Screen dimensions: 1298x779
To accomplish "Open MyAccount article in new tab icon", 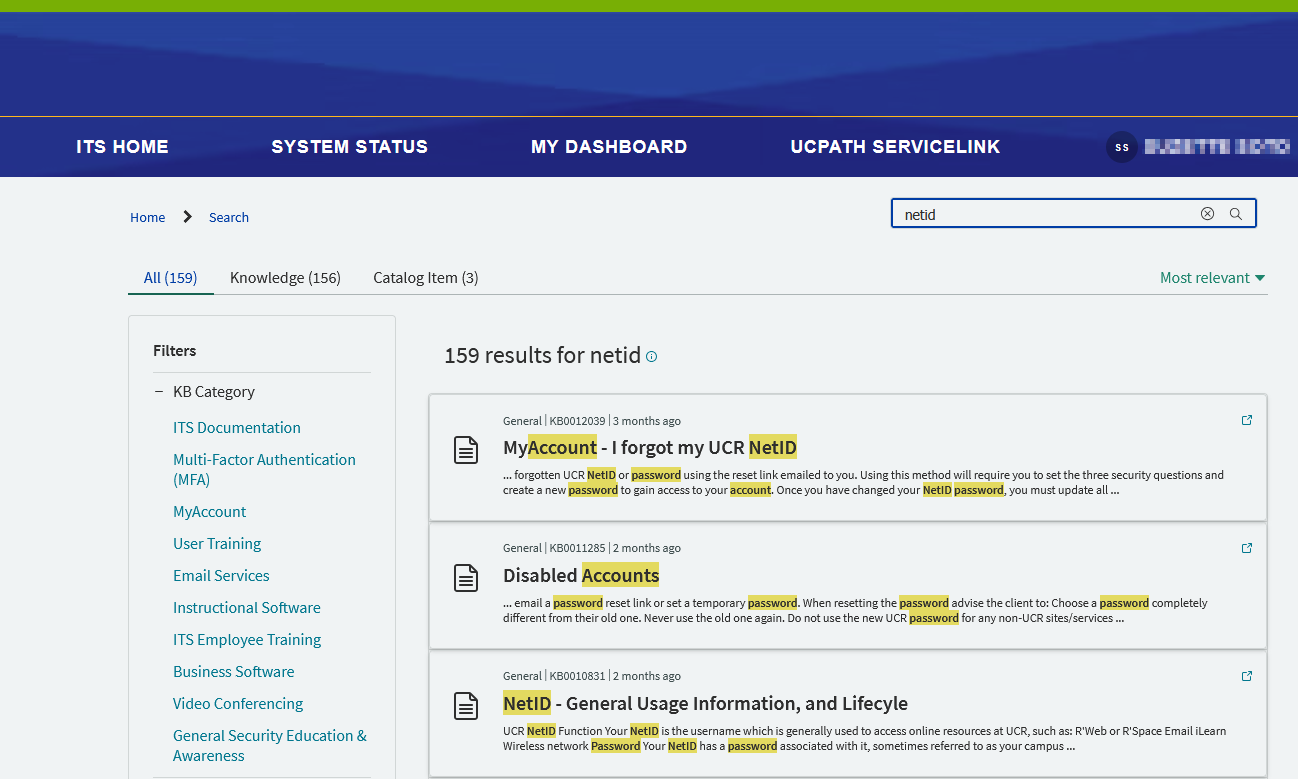I will 1246,420.
